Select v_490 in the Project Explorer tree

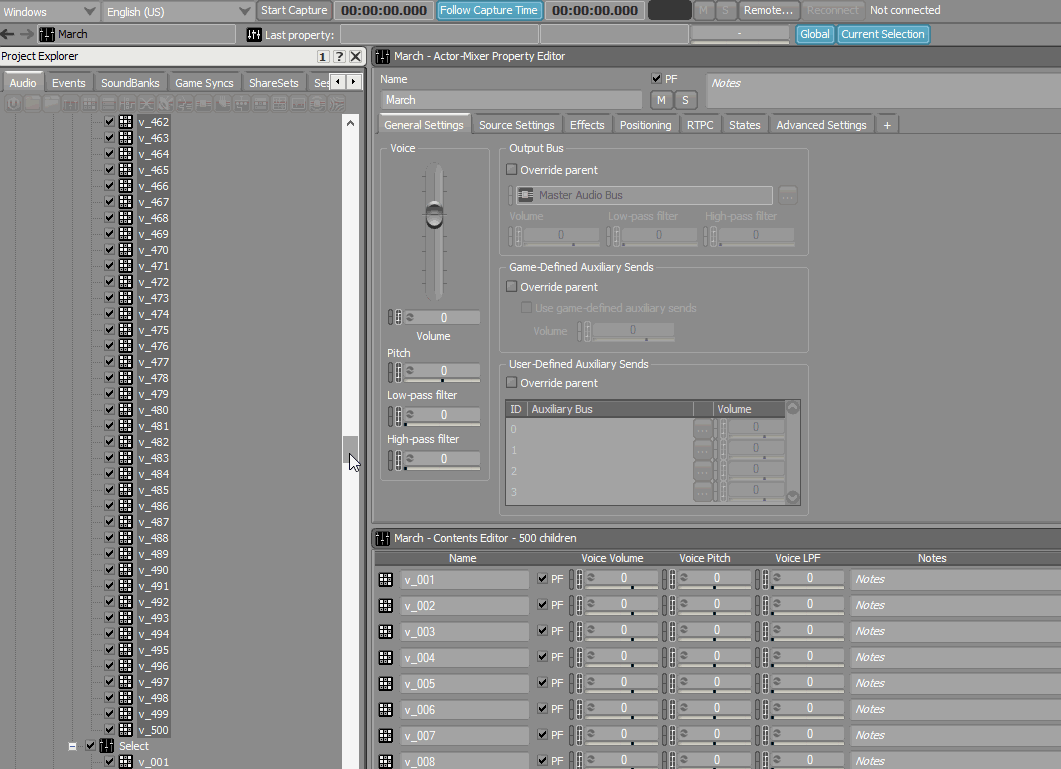154,570
